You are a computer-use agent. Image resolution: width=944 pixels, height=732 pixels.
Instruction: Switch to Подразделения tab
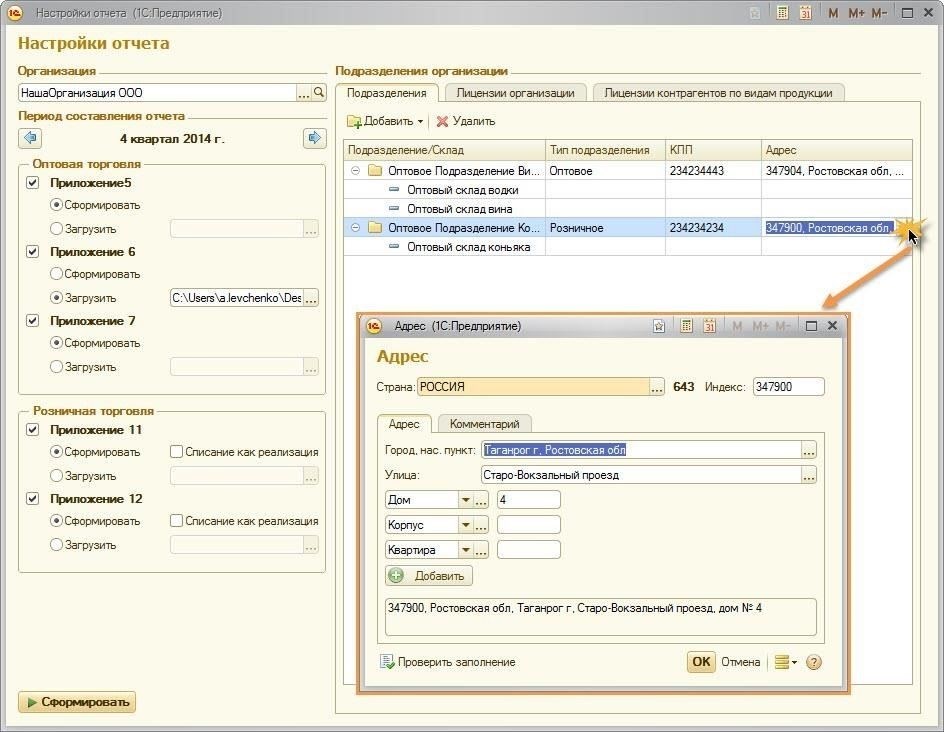coord(387,93)
